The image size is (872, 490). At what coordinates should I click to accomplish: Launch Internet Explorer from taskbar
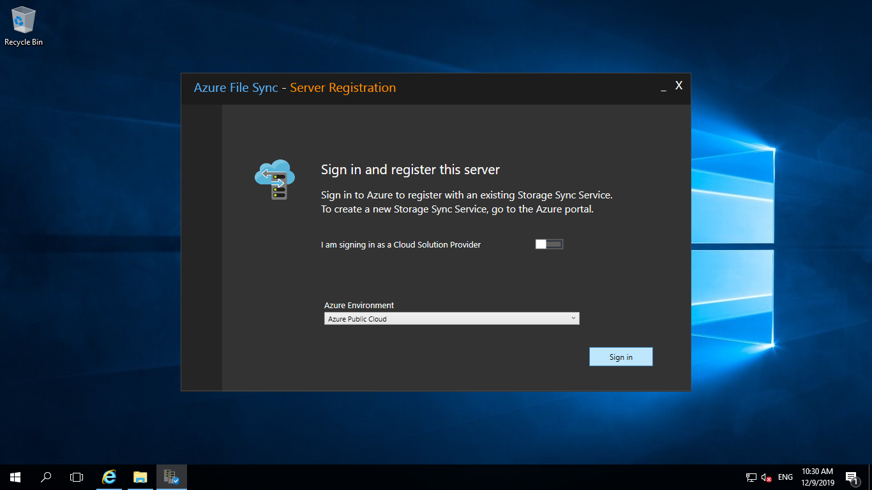point(109,477)
